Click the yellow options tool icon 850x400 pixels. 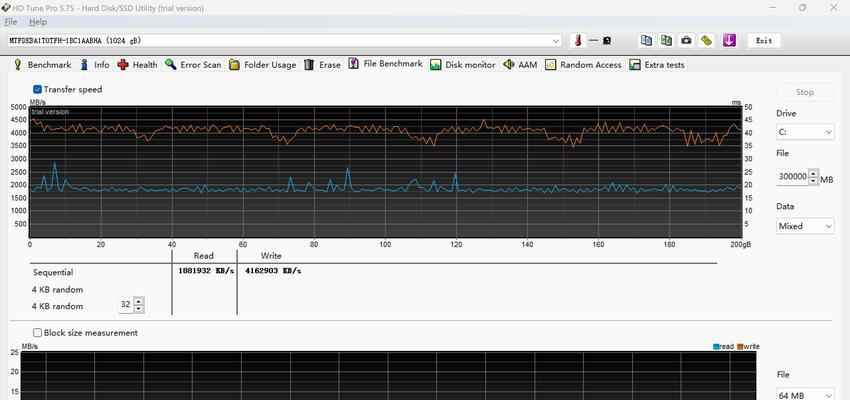(x=706, y=40)
